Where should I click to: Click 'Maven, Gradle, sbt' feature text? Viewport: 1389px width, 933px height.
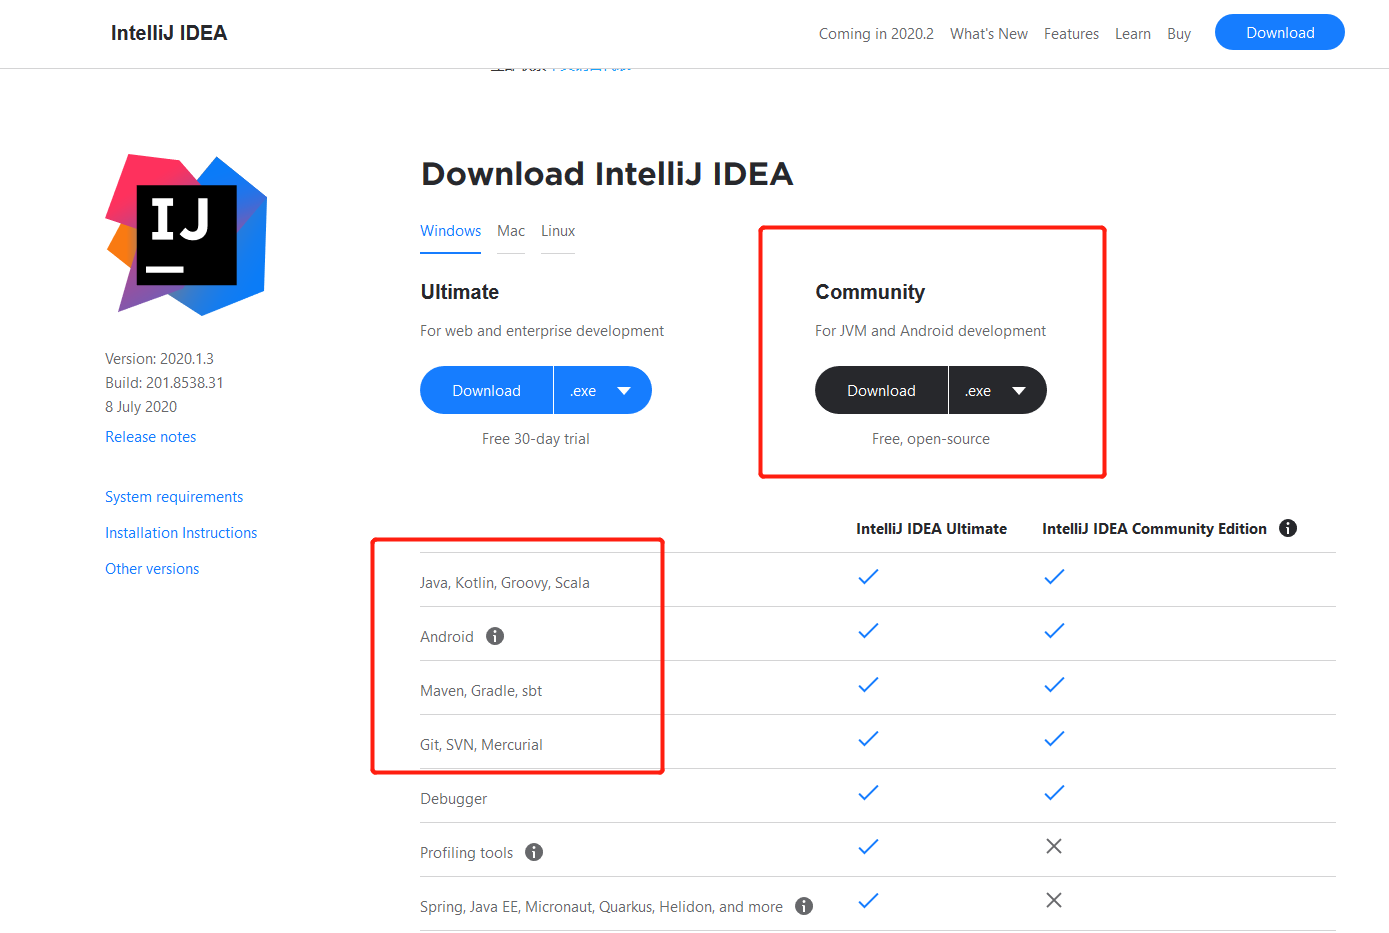click(x=481, y=691)
